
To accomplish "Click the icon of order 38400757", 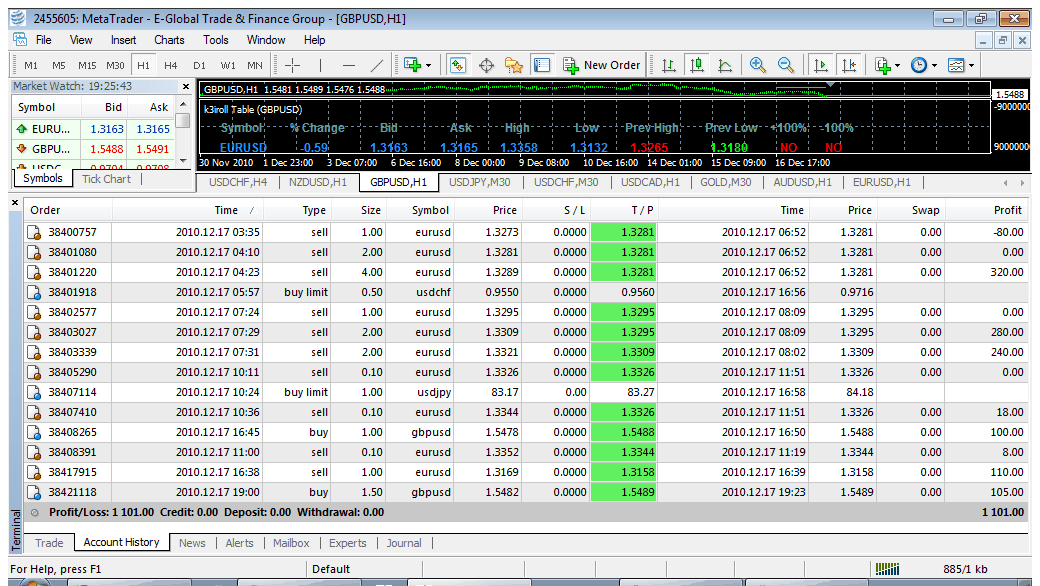I will click(34, 233).
